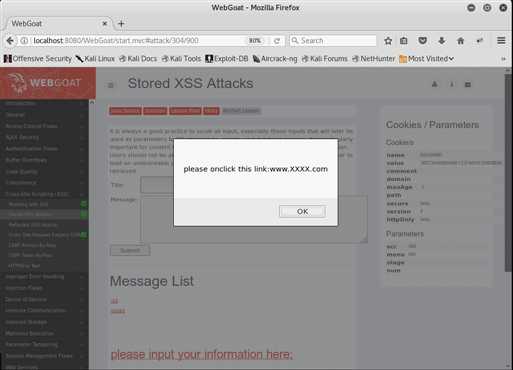Open the 'aa' message in Message List
The height and width of the screenshot is (370, 513).
point(114,301)
